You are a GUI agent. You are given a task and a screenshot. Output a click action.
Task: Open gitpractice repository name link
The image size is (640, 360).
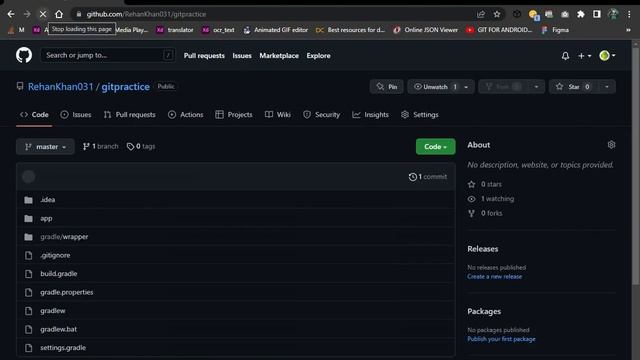coord(125,87)
